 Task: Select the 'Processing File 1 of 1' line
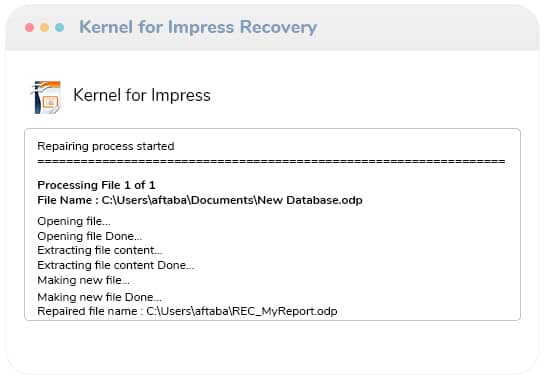(x=96, y=185)
